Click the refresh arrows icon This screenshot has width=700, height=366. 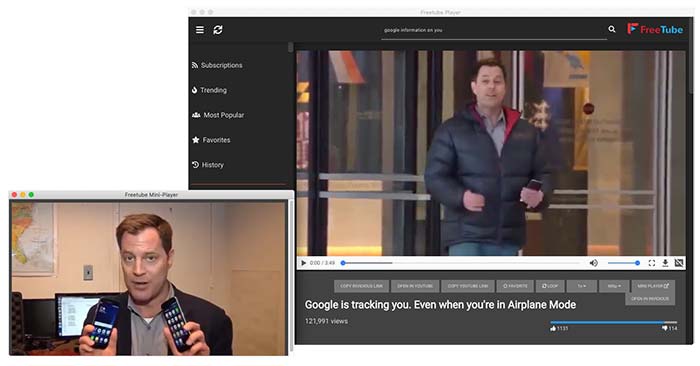pyautogui.click(x=217, y=30)
